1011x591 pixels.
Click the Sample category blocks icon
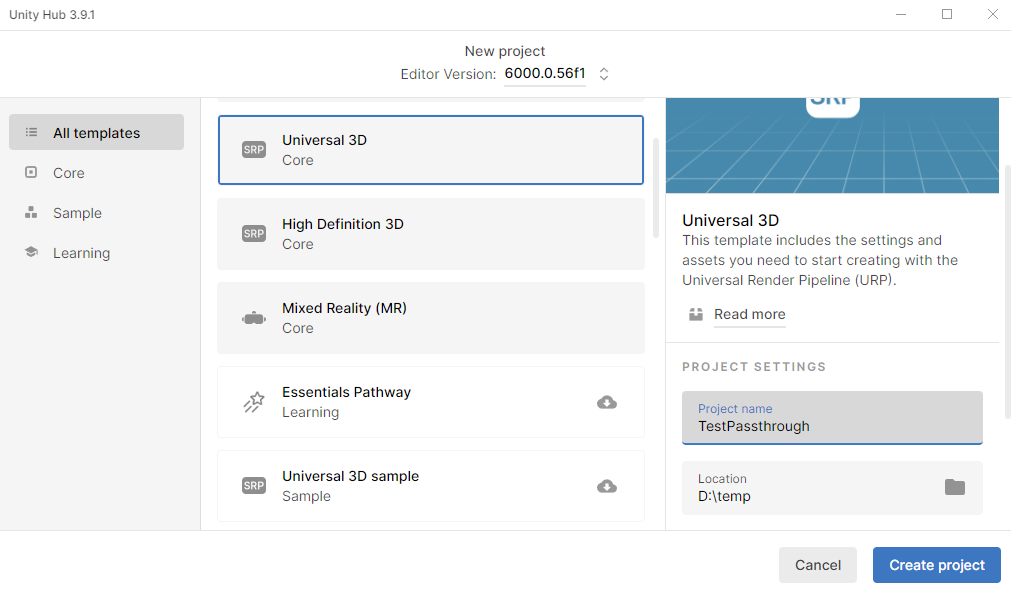point(31,212)
